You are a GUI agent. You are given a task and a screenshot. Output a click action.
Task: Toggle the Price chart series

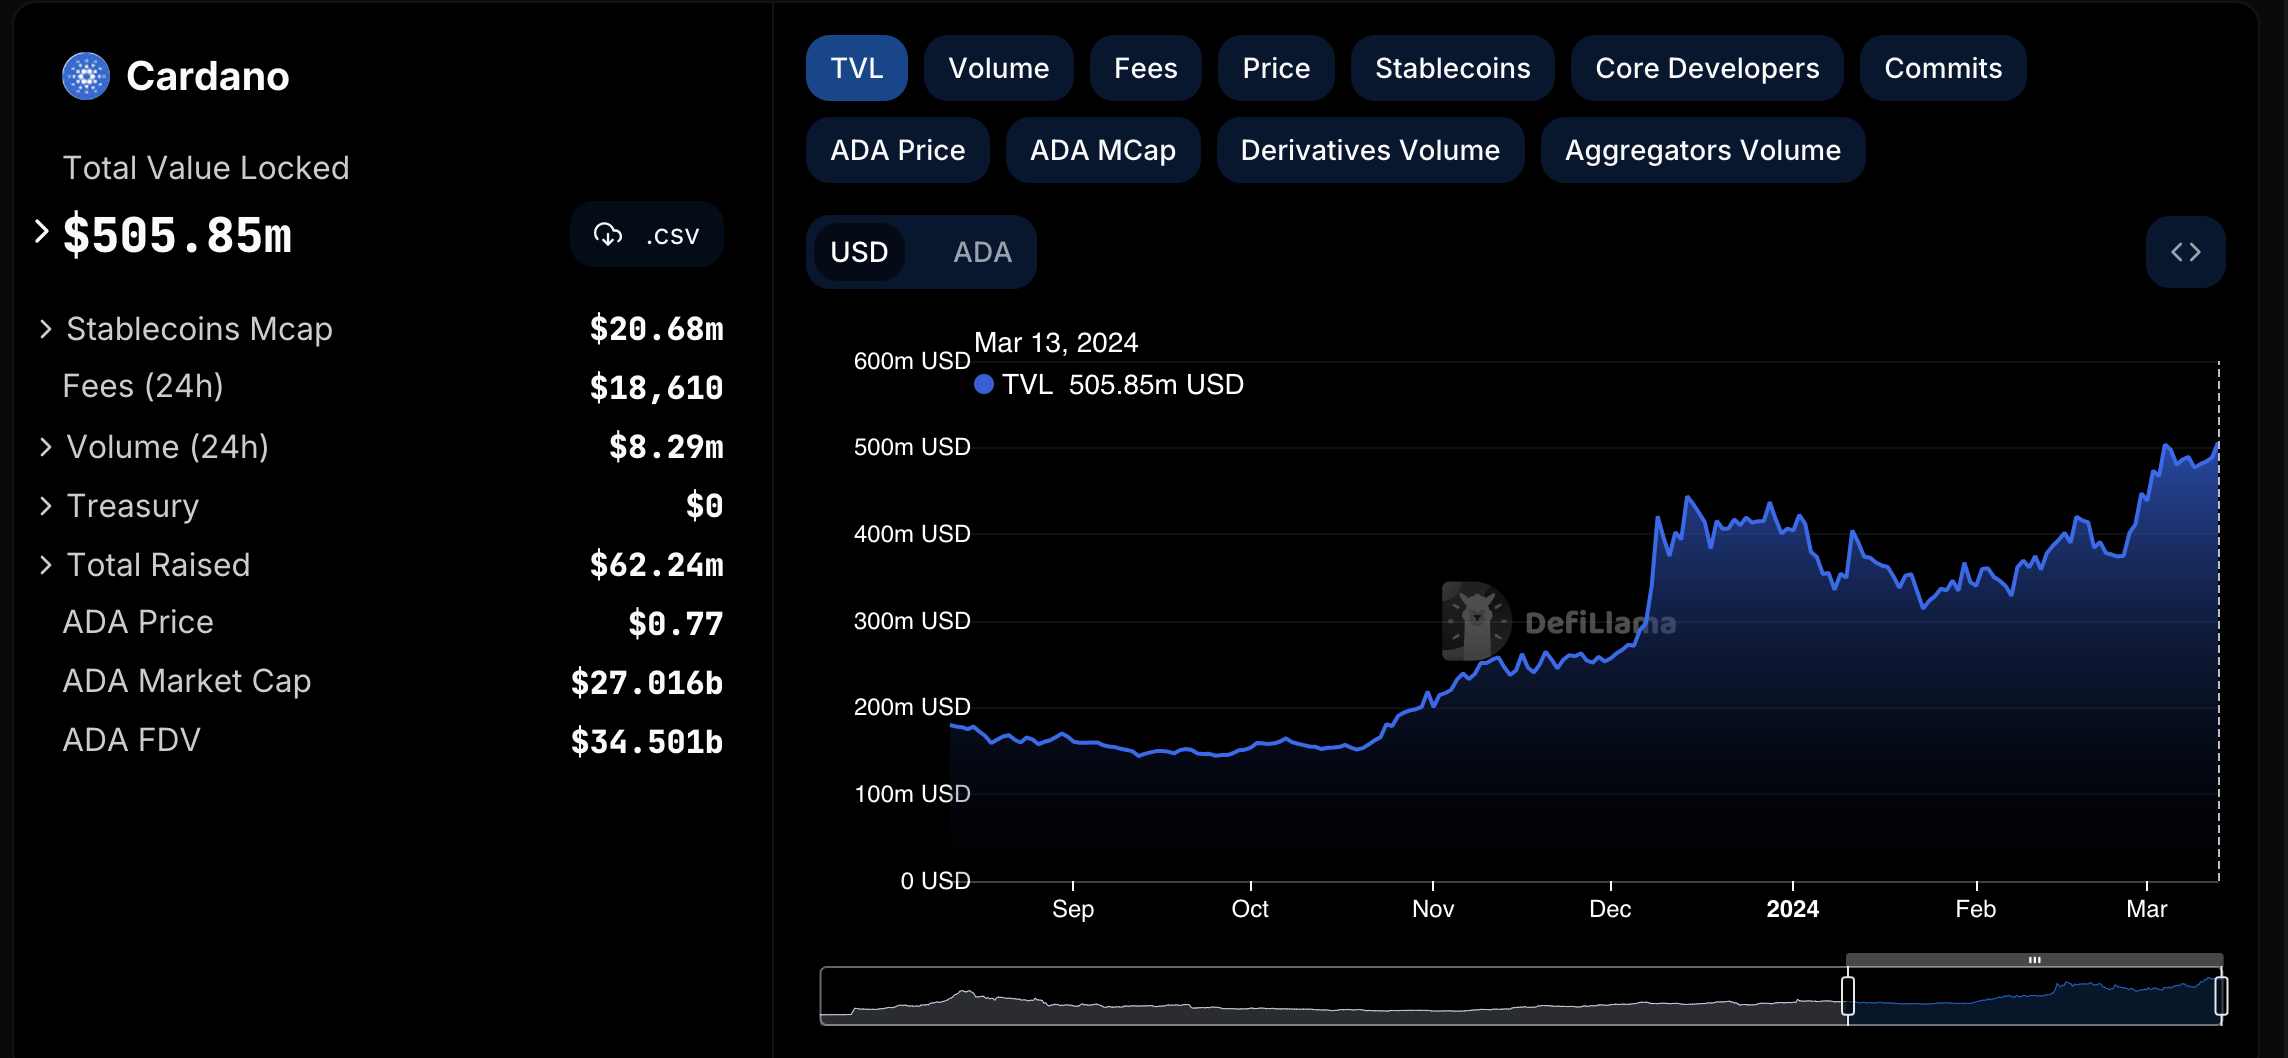click(x=1276, y=68)
